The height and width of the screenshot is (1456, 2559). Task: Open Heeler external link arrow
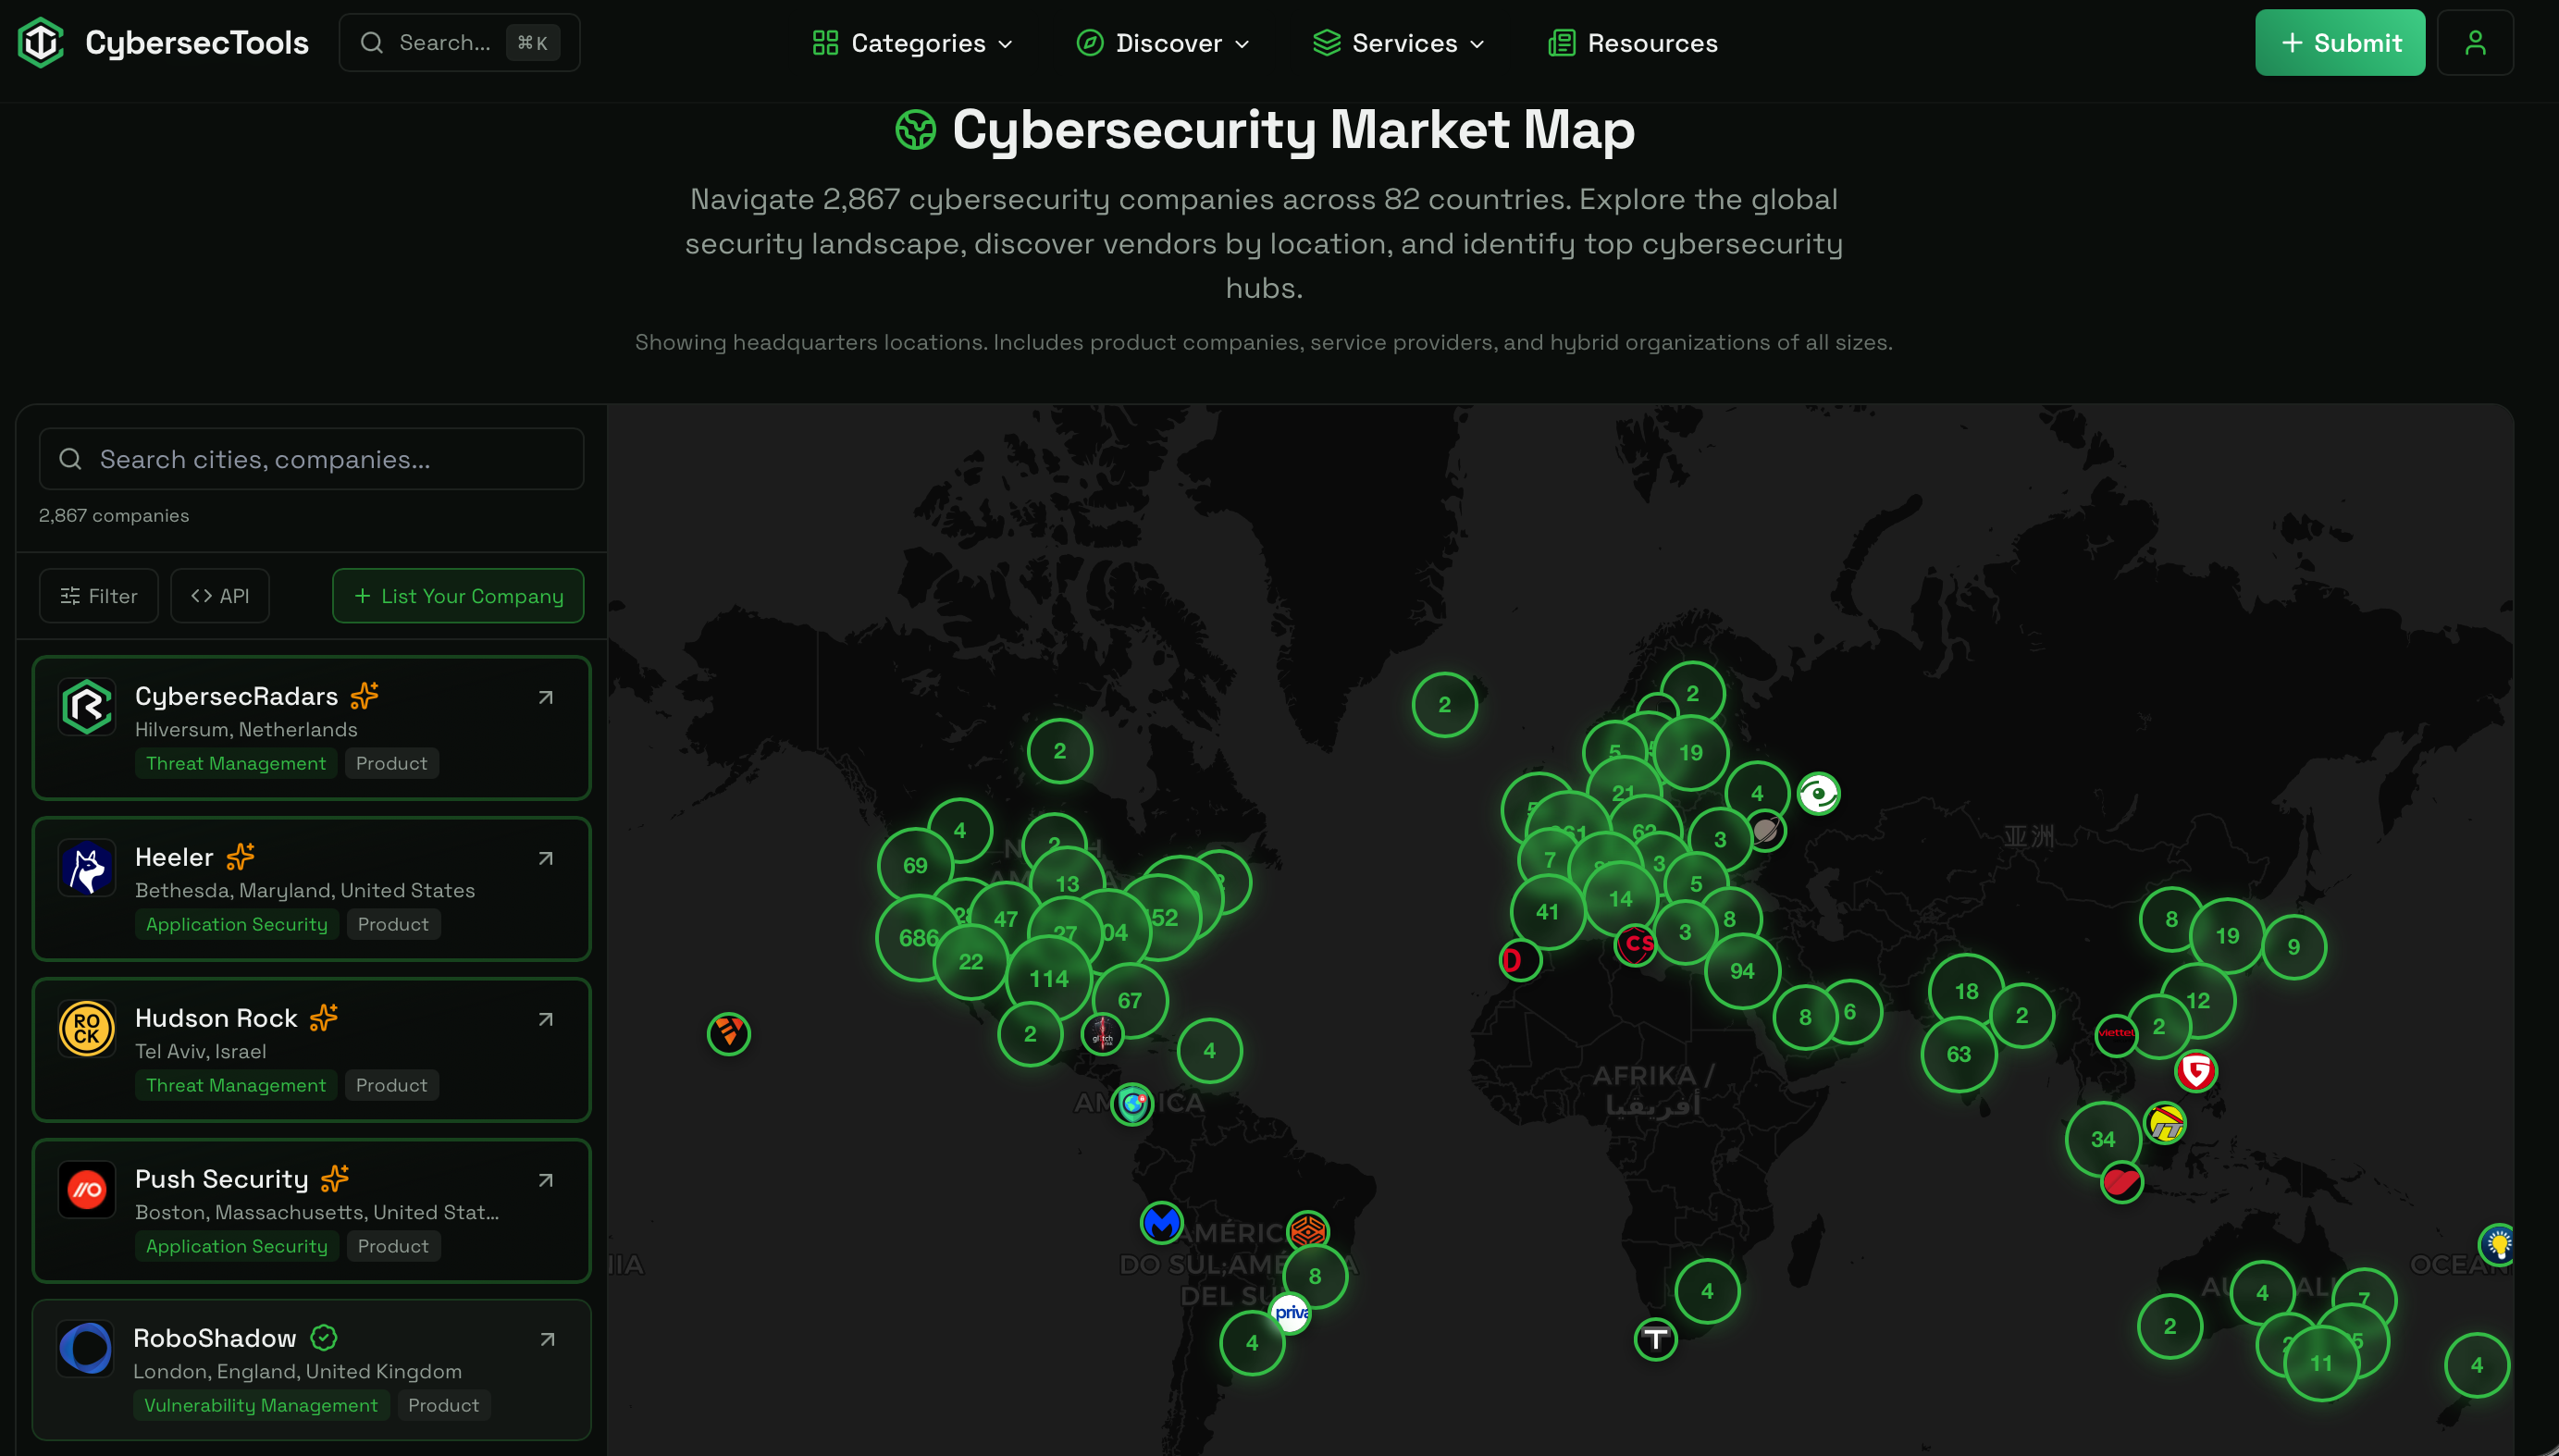(x=546, y=858)
